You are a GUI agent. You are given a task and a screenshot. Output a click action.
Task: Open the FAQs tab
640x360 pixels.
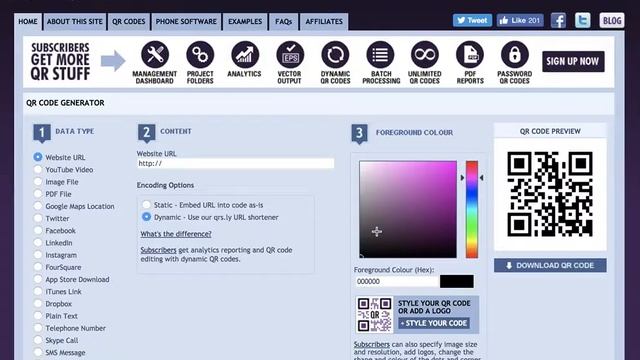(x=283, y=22)
